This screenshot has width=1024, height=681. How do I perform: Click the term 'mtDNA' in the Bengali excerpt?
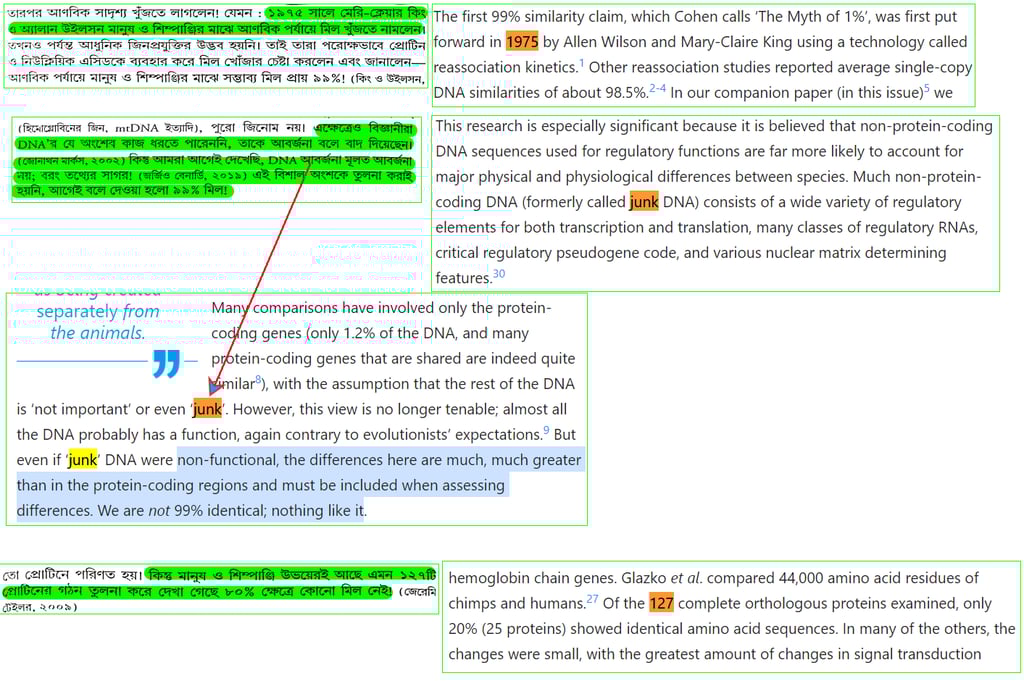pyautogui.click(x=138, y=128)
